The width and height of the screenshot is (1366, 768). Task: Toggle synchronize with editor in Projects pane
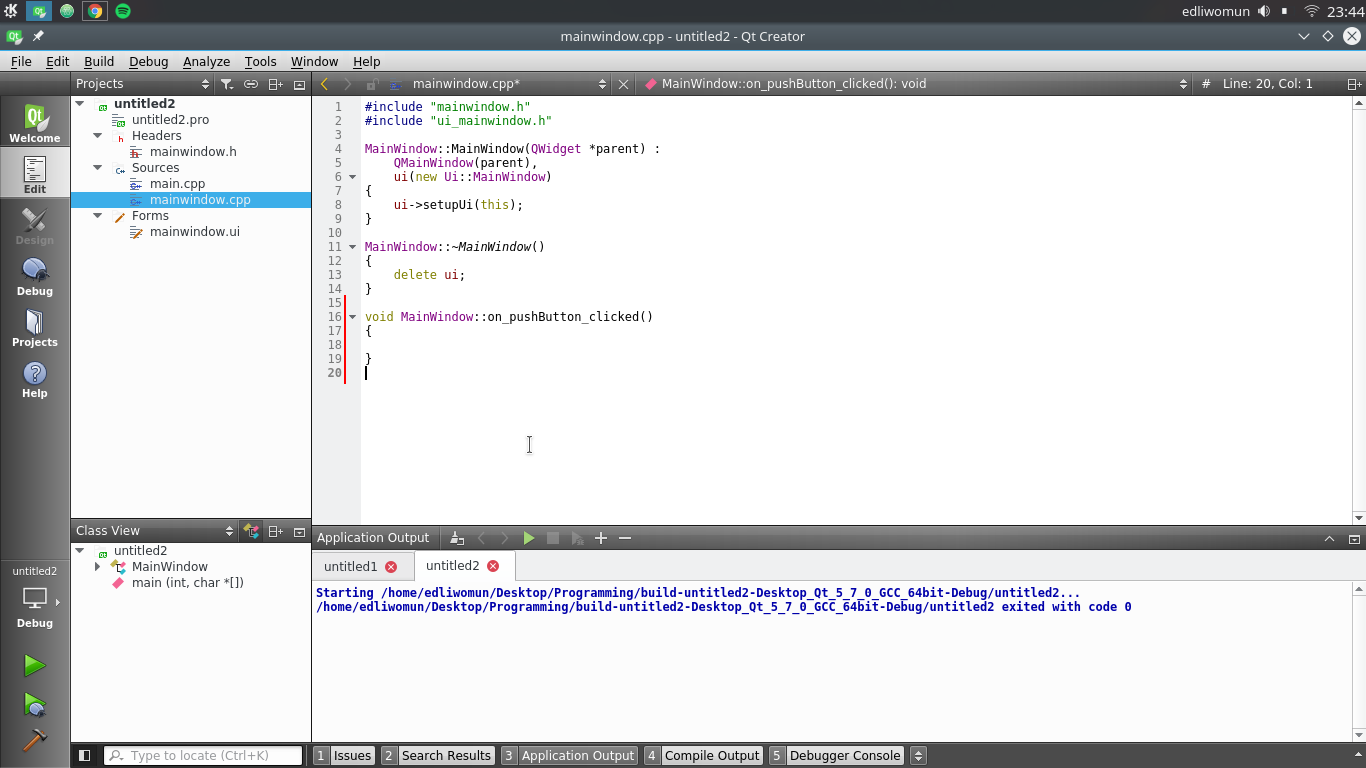pyautogui.click(x=251, y=84)
